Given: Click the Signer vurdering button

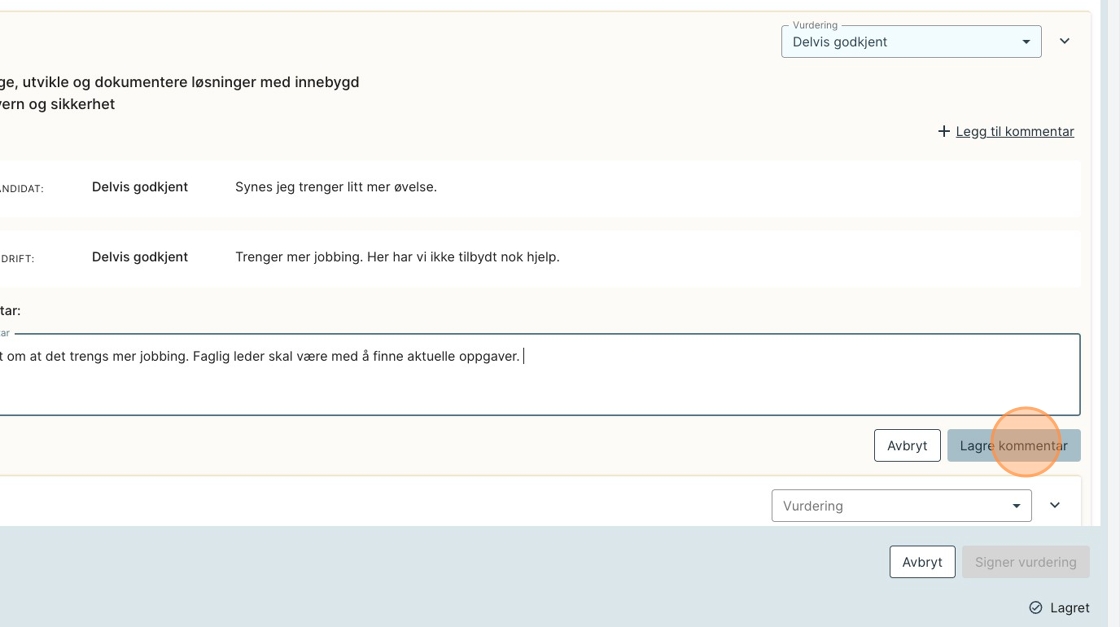Looking at the screenshot, I should tap(1025, 562).
